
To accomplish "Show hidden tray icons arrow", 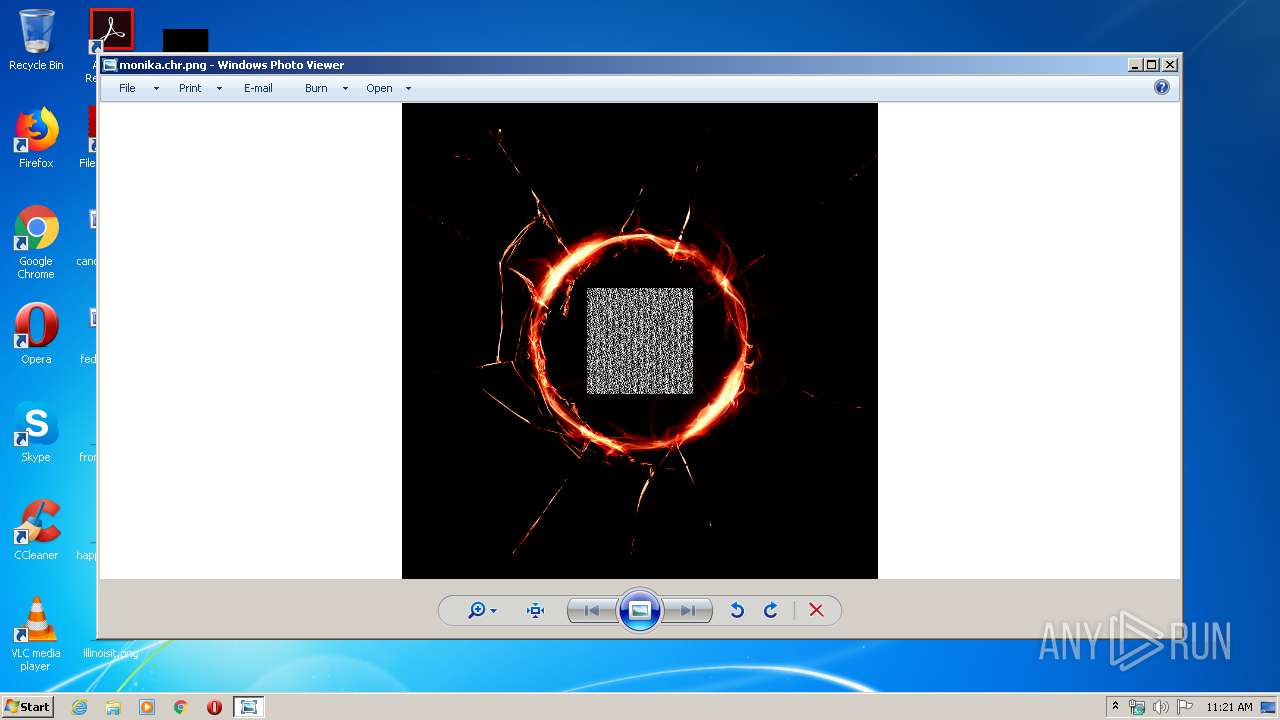I will (x=1115, y=707).
